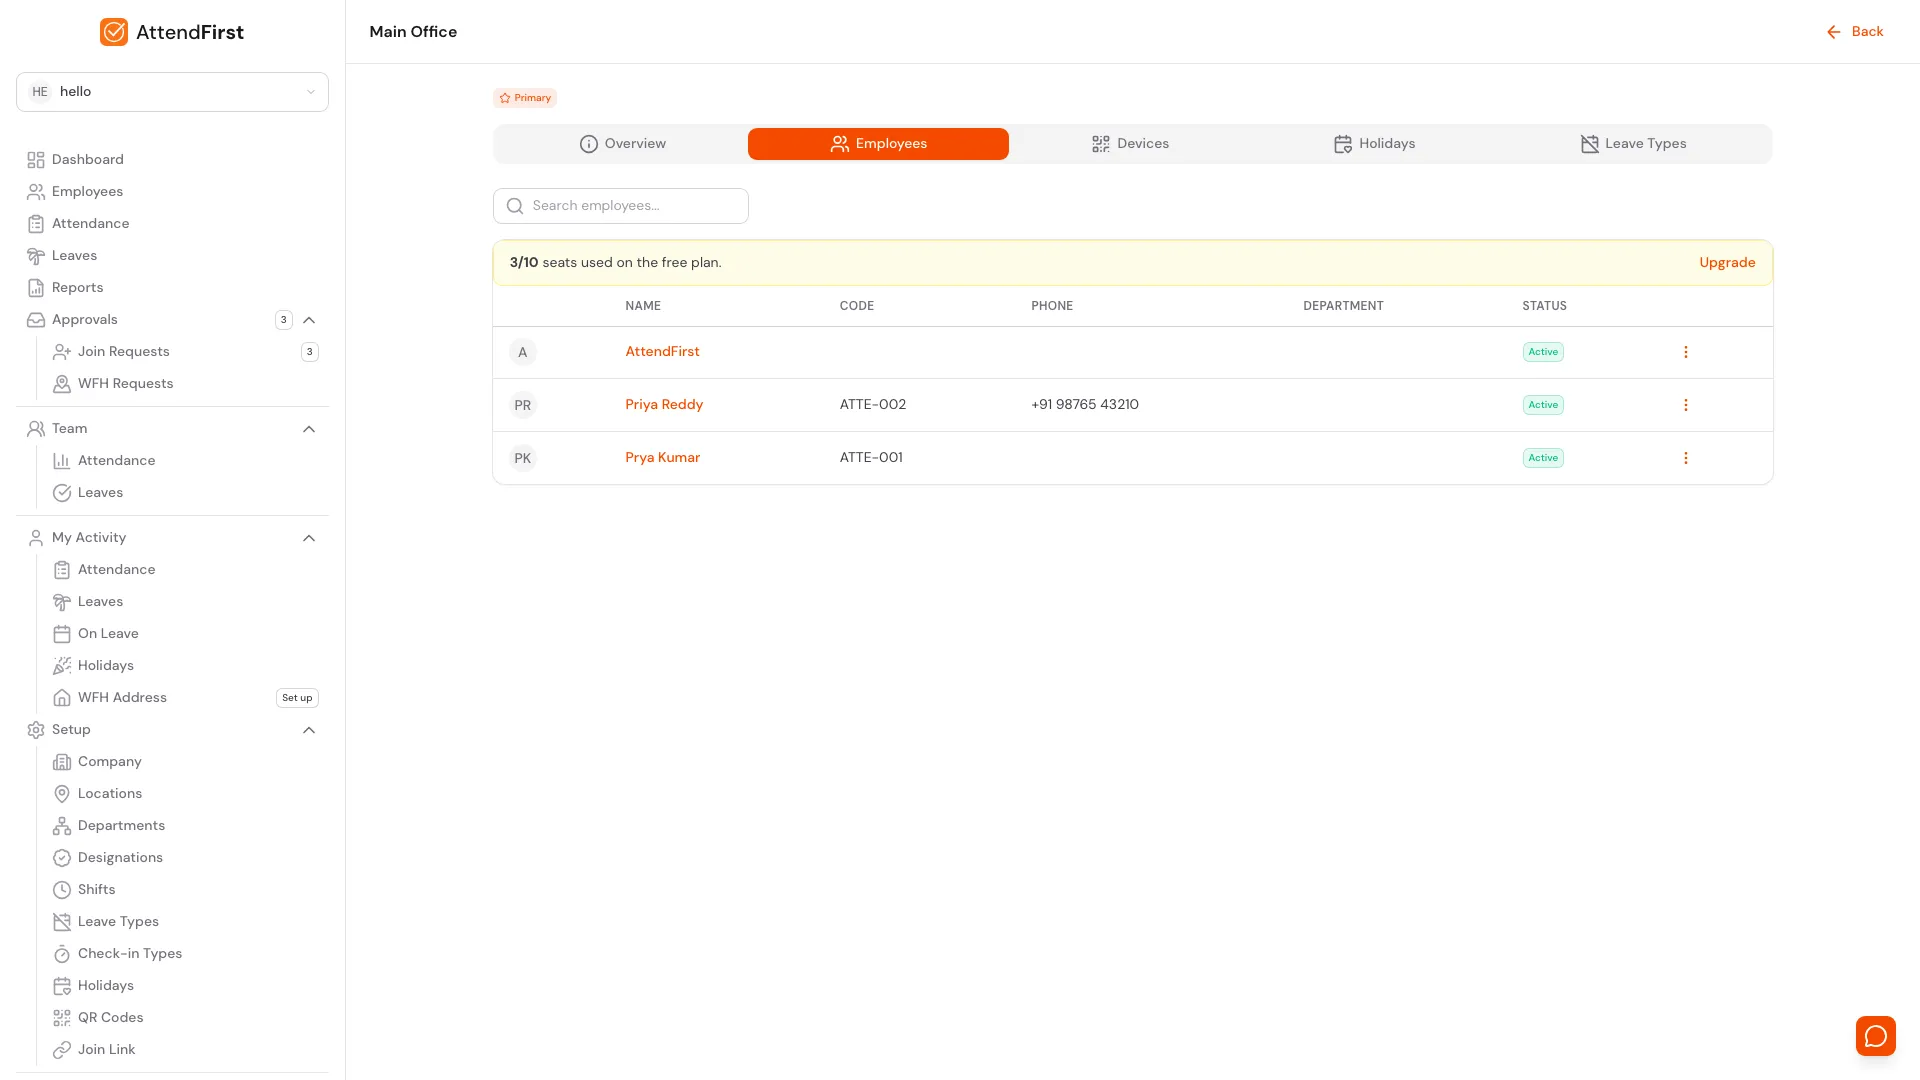Click the phone number +91 98765 43210
The image size is (1920, 1080).
click(x=1085, y=405)
